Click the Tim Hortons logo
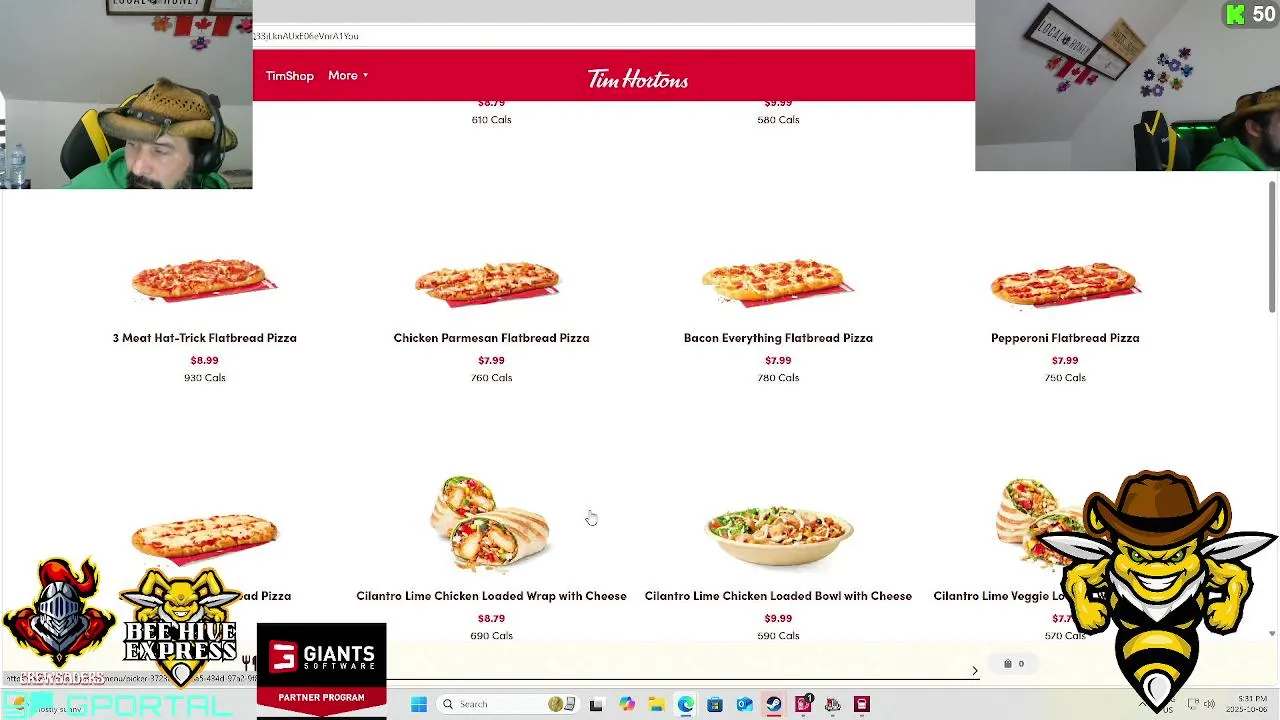This screenshot has height=720, width=1280. coord(638,79)
